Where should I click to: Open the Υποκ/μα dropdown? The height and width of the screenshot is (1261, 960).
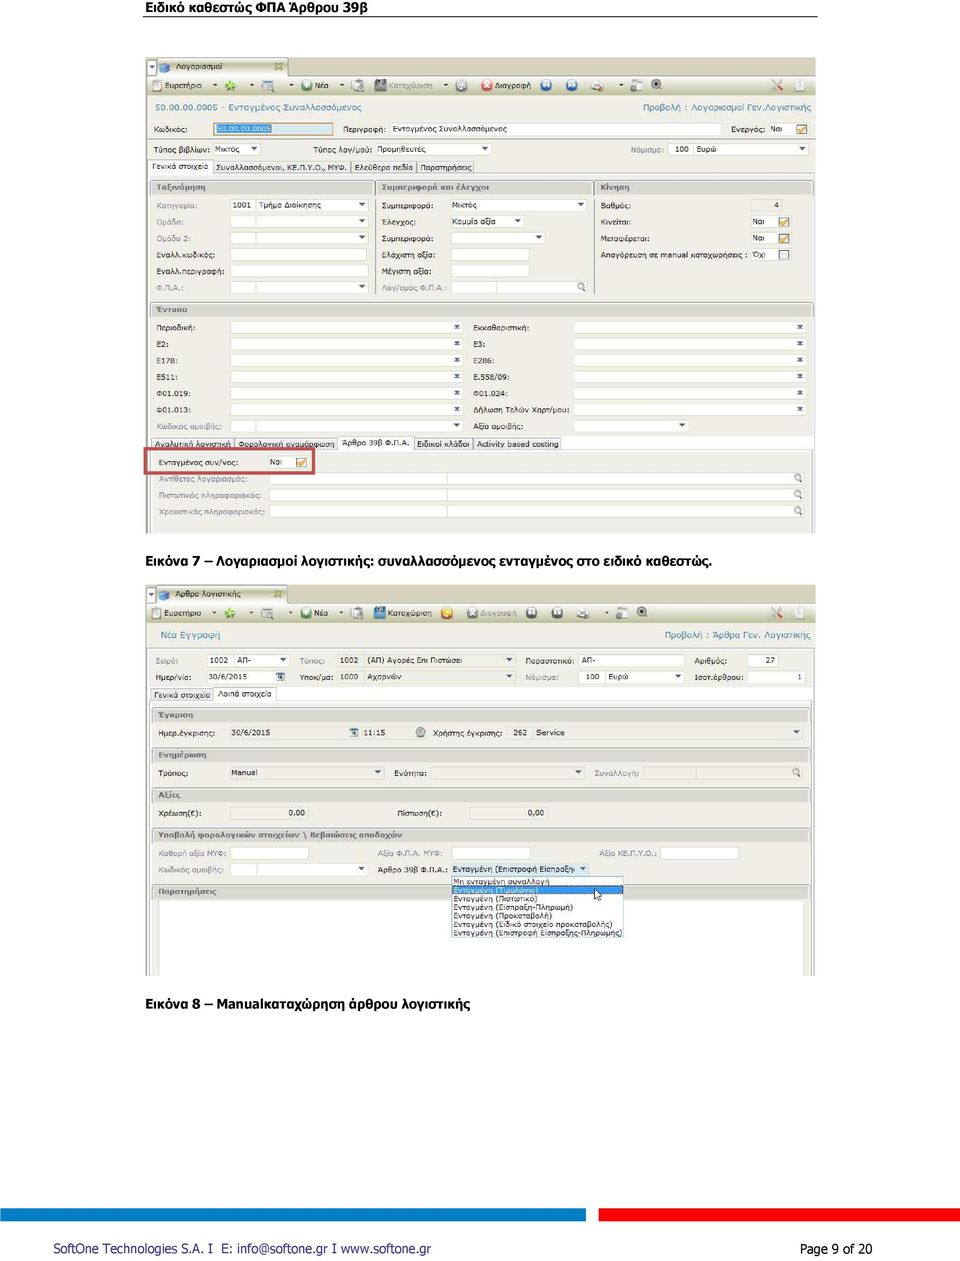510,677
